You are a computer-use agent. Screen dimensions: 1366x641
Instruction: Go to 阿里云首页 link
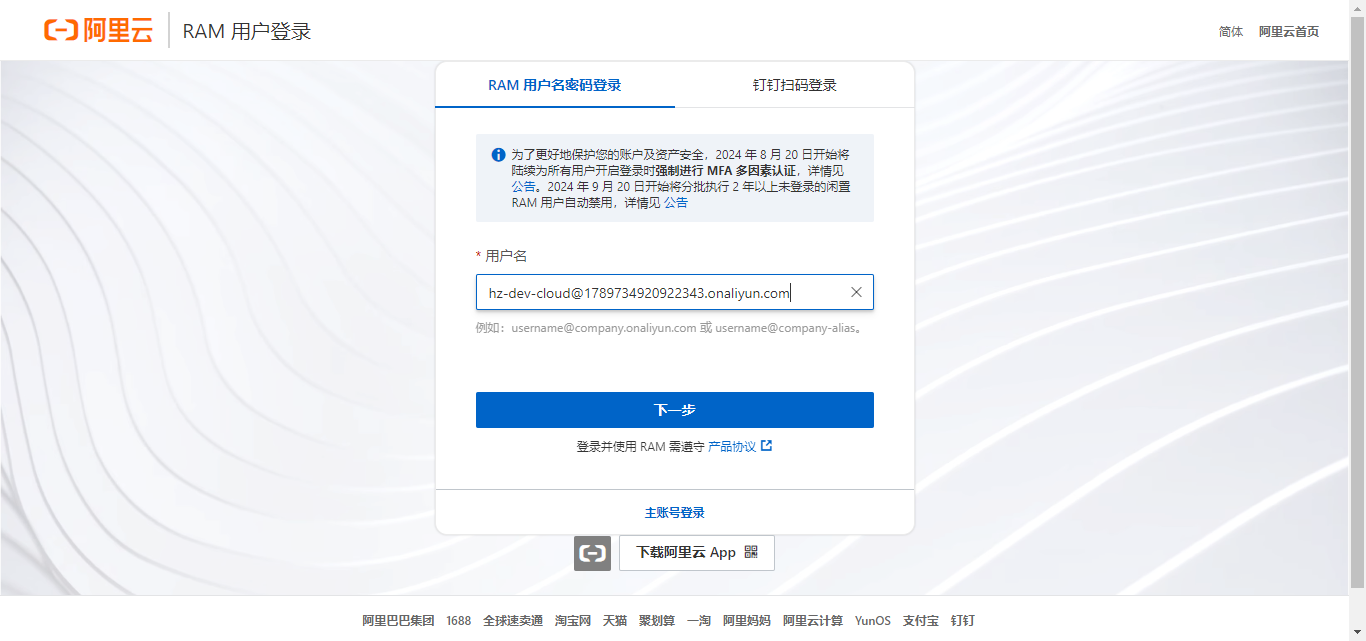click(x=1289, y=31)
